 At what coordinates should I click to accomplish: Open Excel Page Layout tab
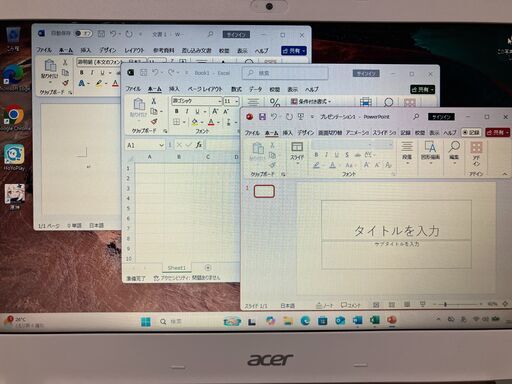point(205,89)
